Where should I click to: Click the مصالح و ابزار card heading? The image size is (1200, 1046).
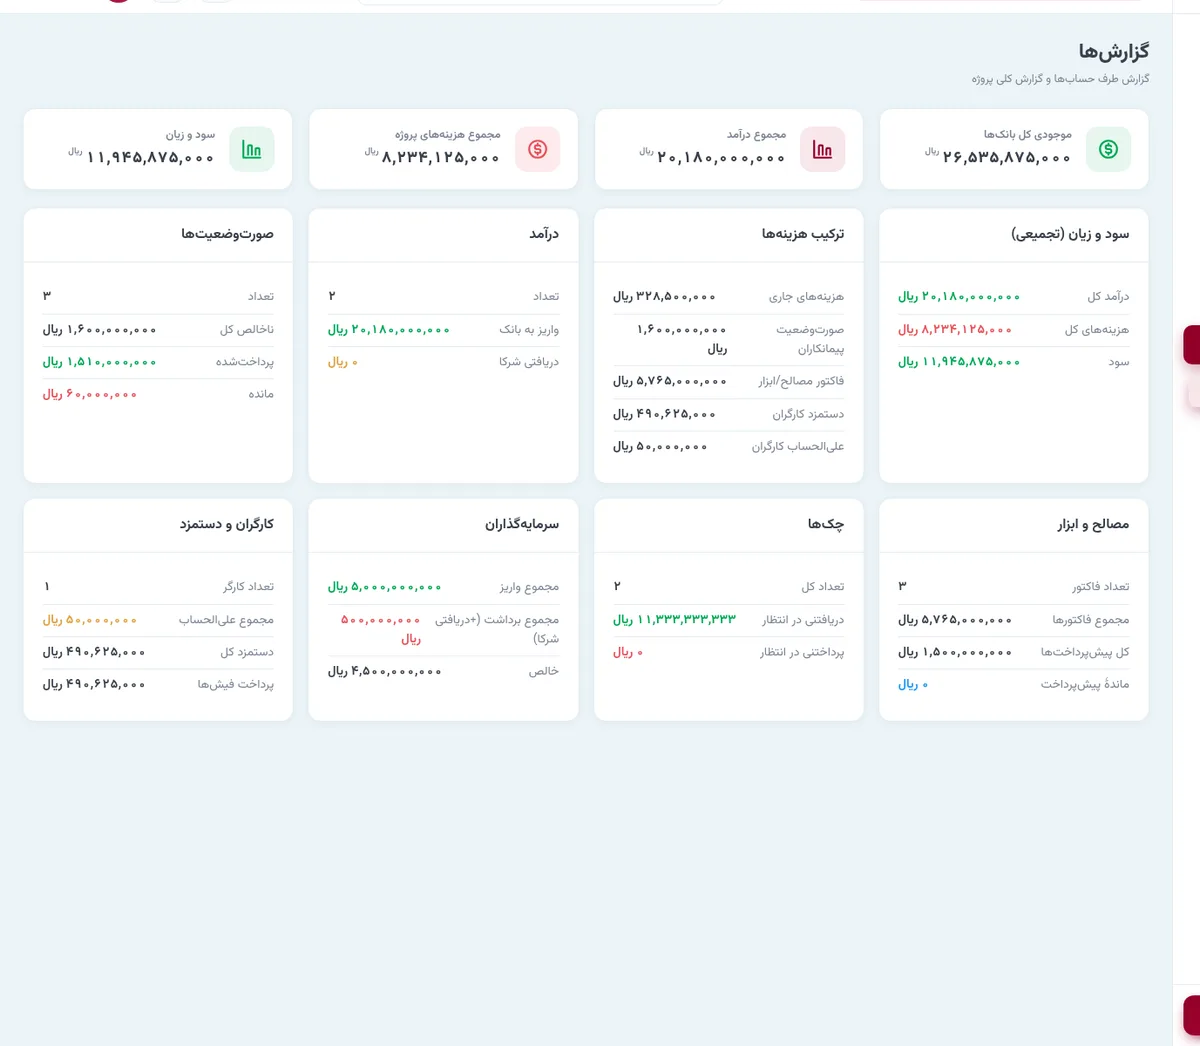tap(1094, 524)
